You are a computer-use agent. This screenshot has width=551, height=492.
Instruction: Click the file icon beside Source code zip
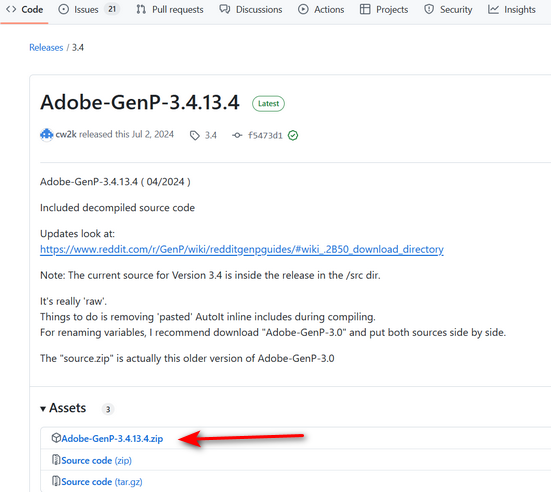pos(56,460)
